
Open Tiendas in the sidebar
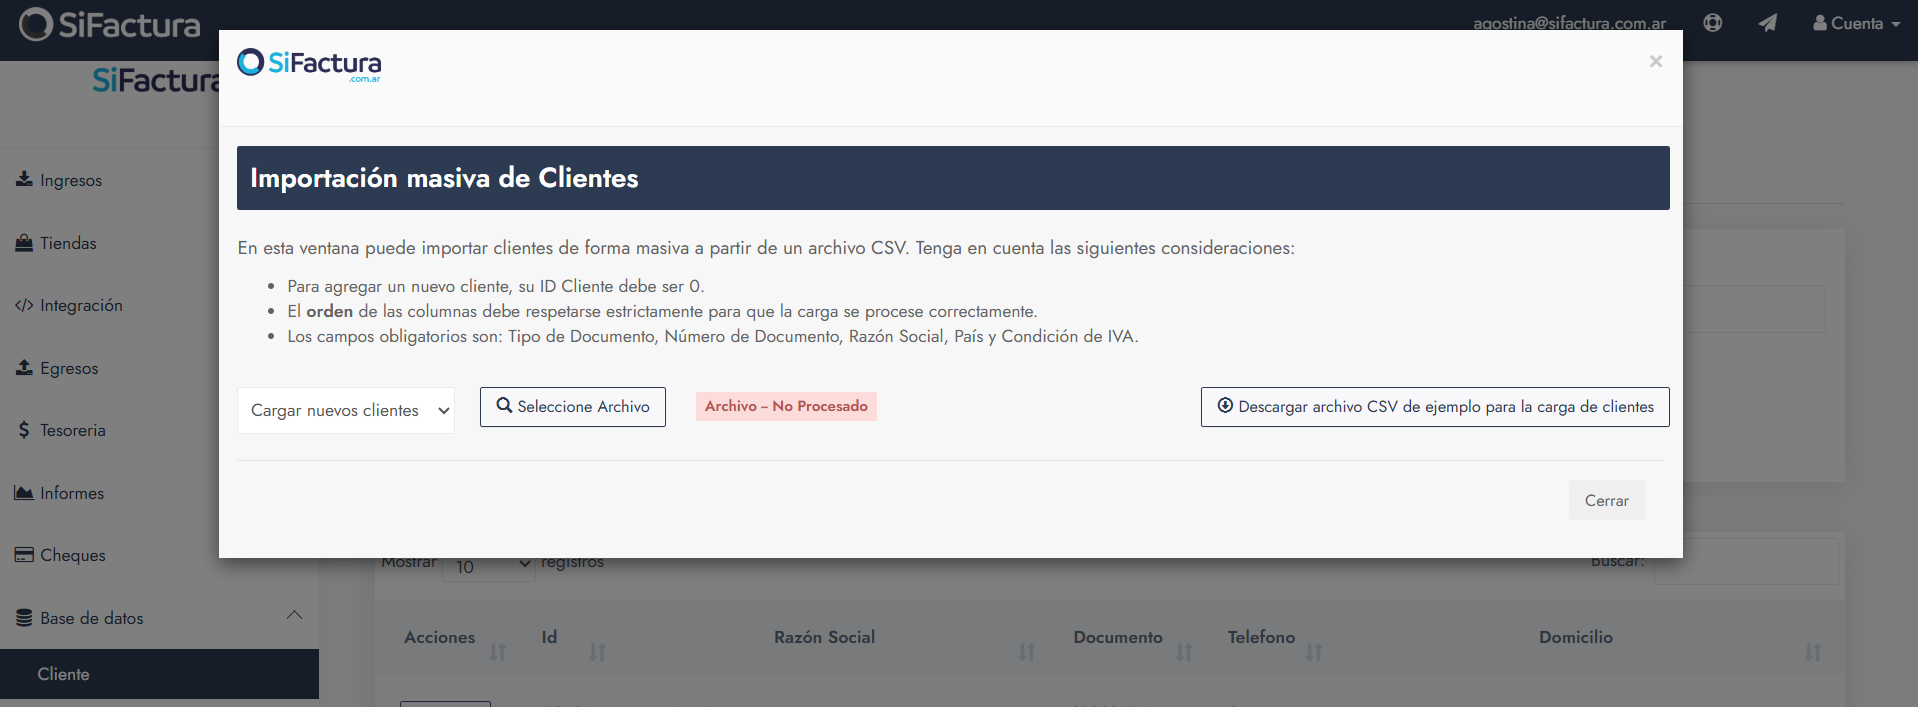(x=68, y=243)
